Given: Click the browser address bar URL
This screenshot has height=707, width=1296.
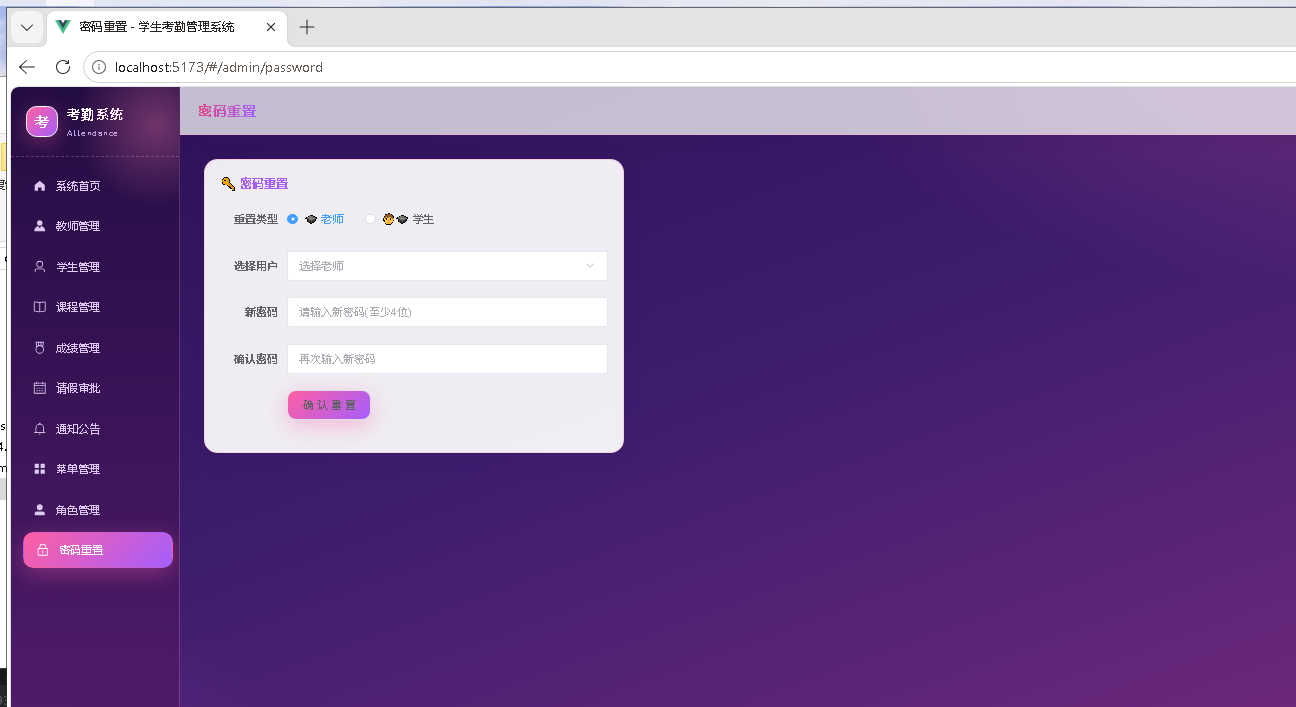Looking at the screenshot, I should pyautogui.click(x=219, y=67).
